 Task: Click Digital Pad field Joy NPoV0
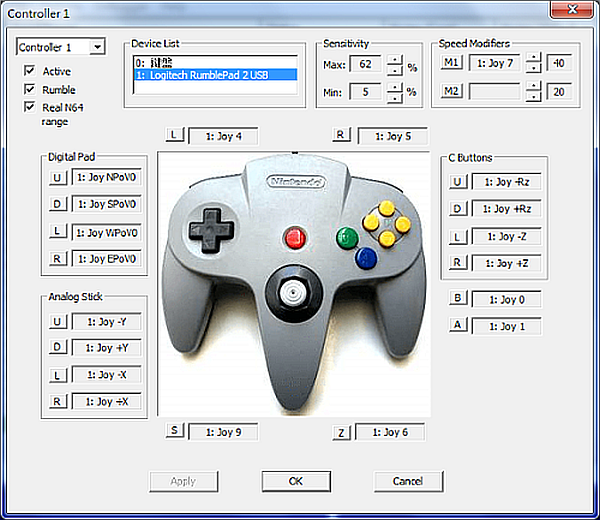pyautogui.click(x=107, y=177)
